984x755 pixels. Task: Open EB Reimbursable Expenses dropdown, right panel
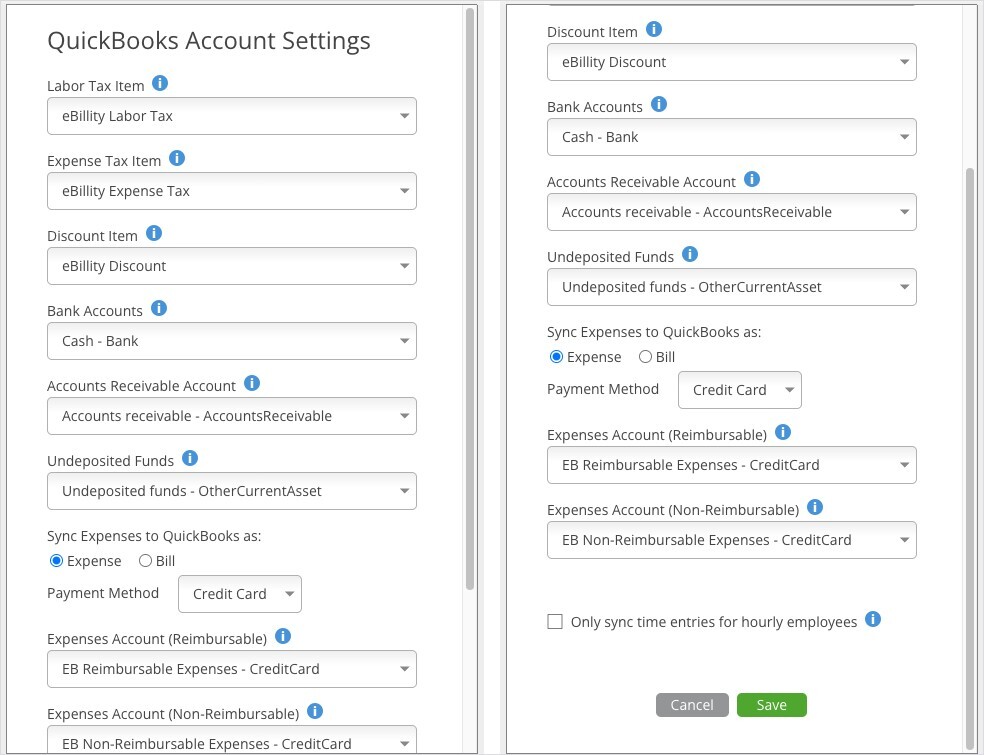pyautogui.click(x=732, y=465)
